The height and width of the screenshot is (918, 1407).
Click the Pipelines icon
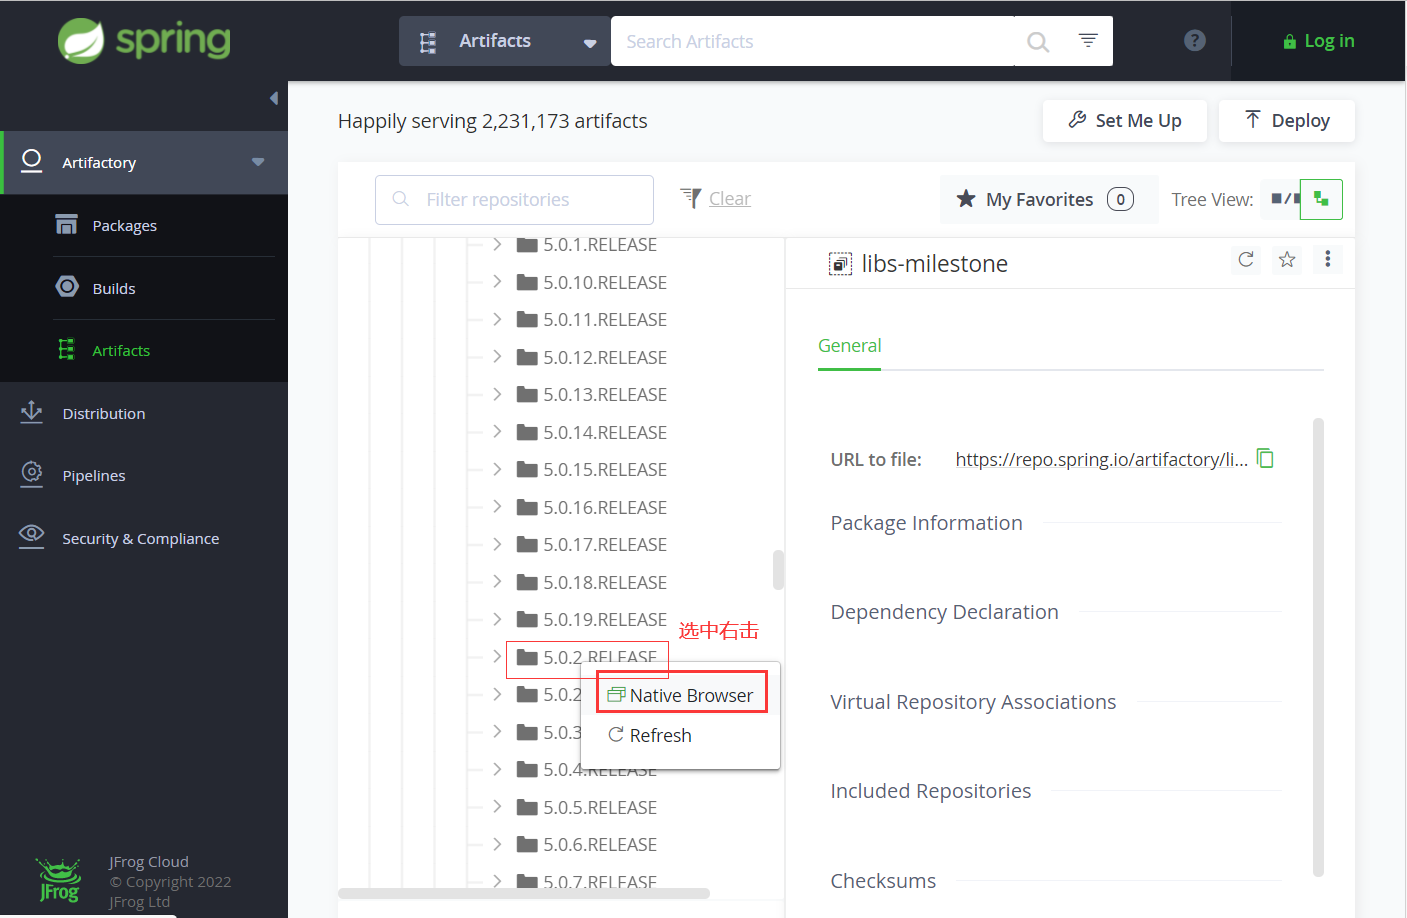pyautogui.click(x=32, y=474)
